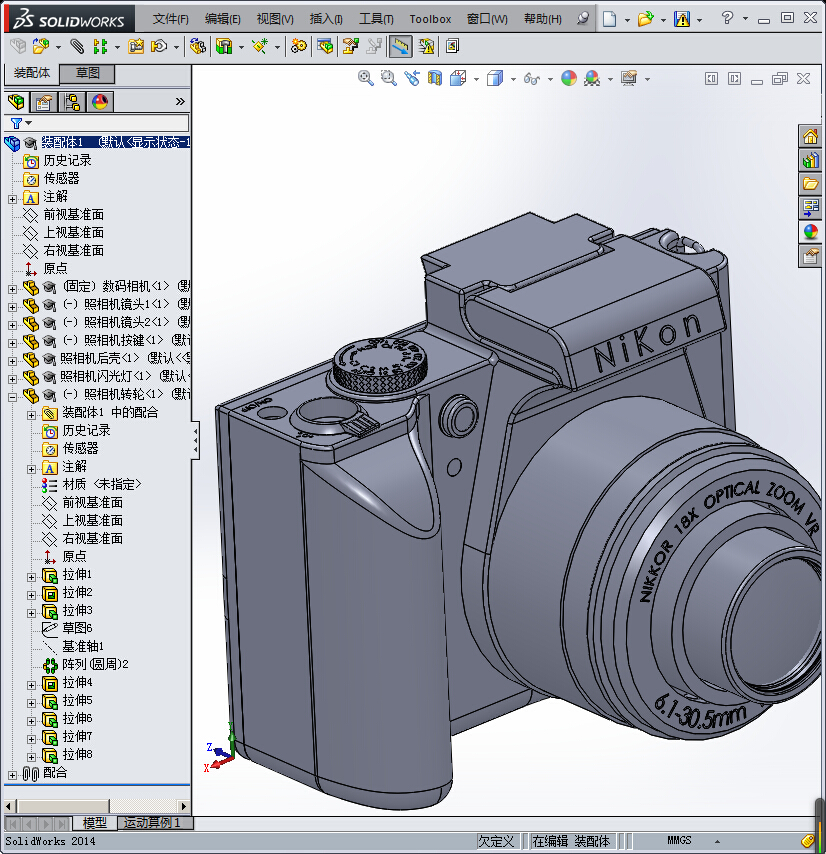The width and height of the screenshot is (826, 854).
Task: Open the 工具(T) menu
Action: 376,19
